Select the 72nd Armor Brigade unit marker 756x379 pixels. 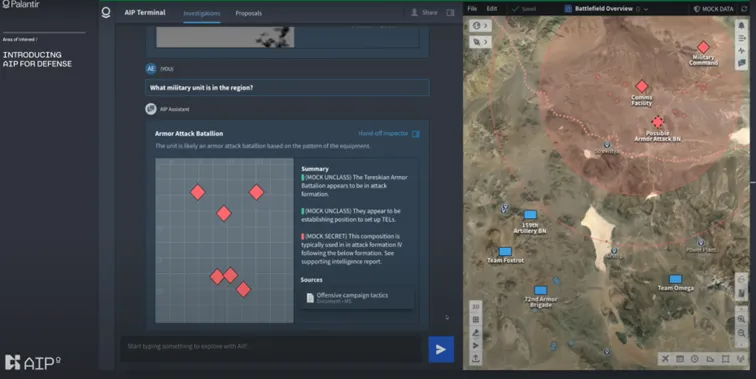click(x=540, y=290)
